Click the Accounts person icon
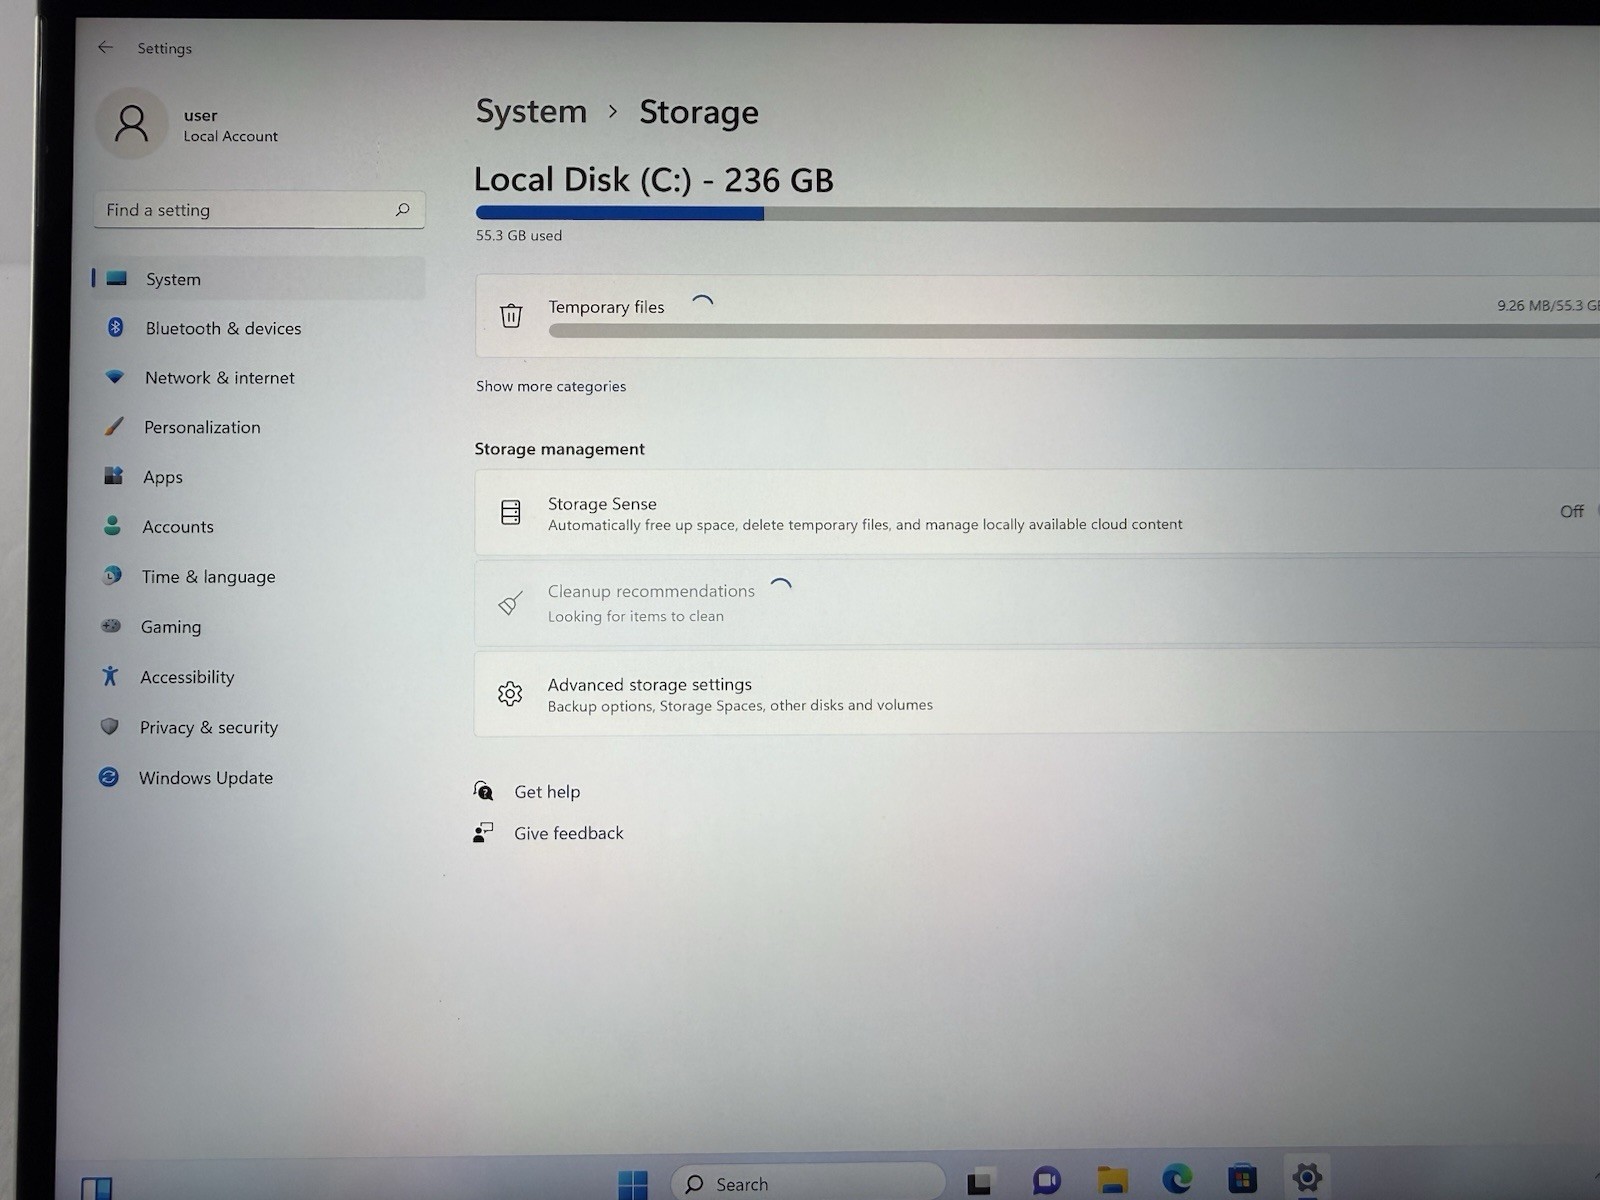1600x1200 pixels. coord(112,525)
